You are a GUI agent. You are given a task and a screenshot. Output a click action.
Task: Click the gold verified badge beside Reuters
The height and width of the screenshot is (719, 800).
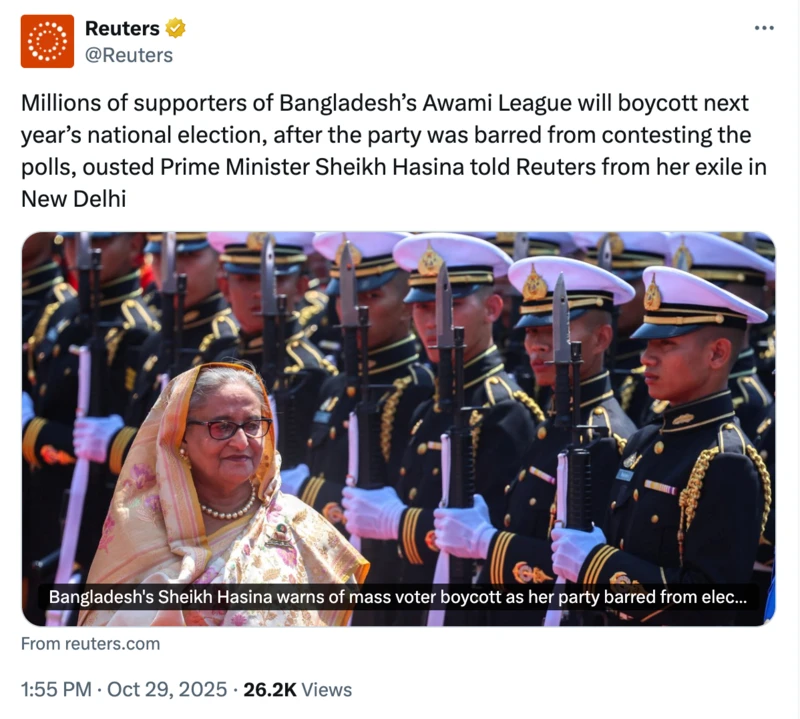coord(176,29)
